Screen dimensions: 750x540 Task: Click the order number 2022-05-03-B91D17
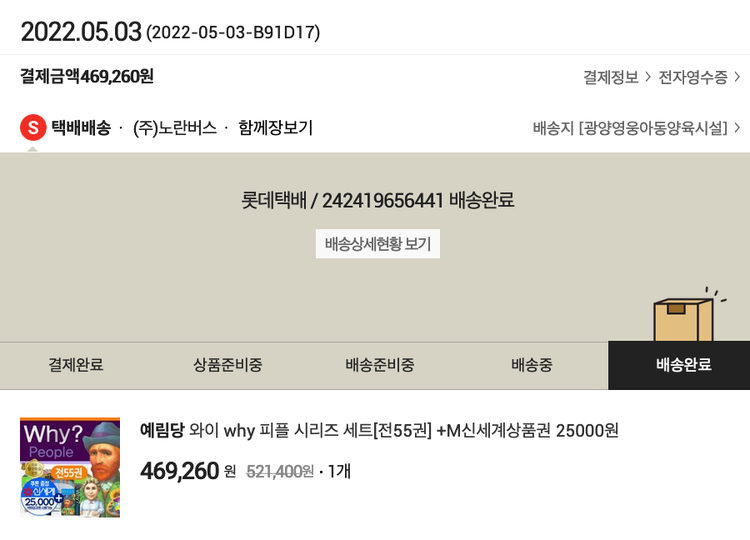pyautogui.click(x=233, y=33)
